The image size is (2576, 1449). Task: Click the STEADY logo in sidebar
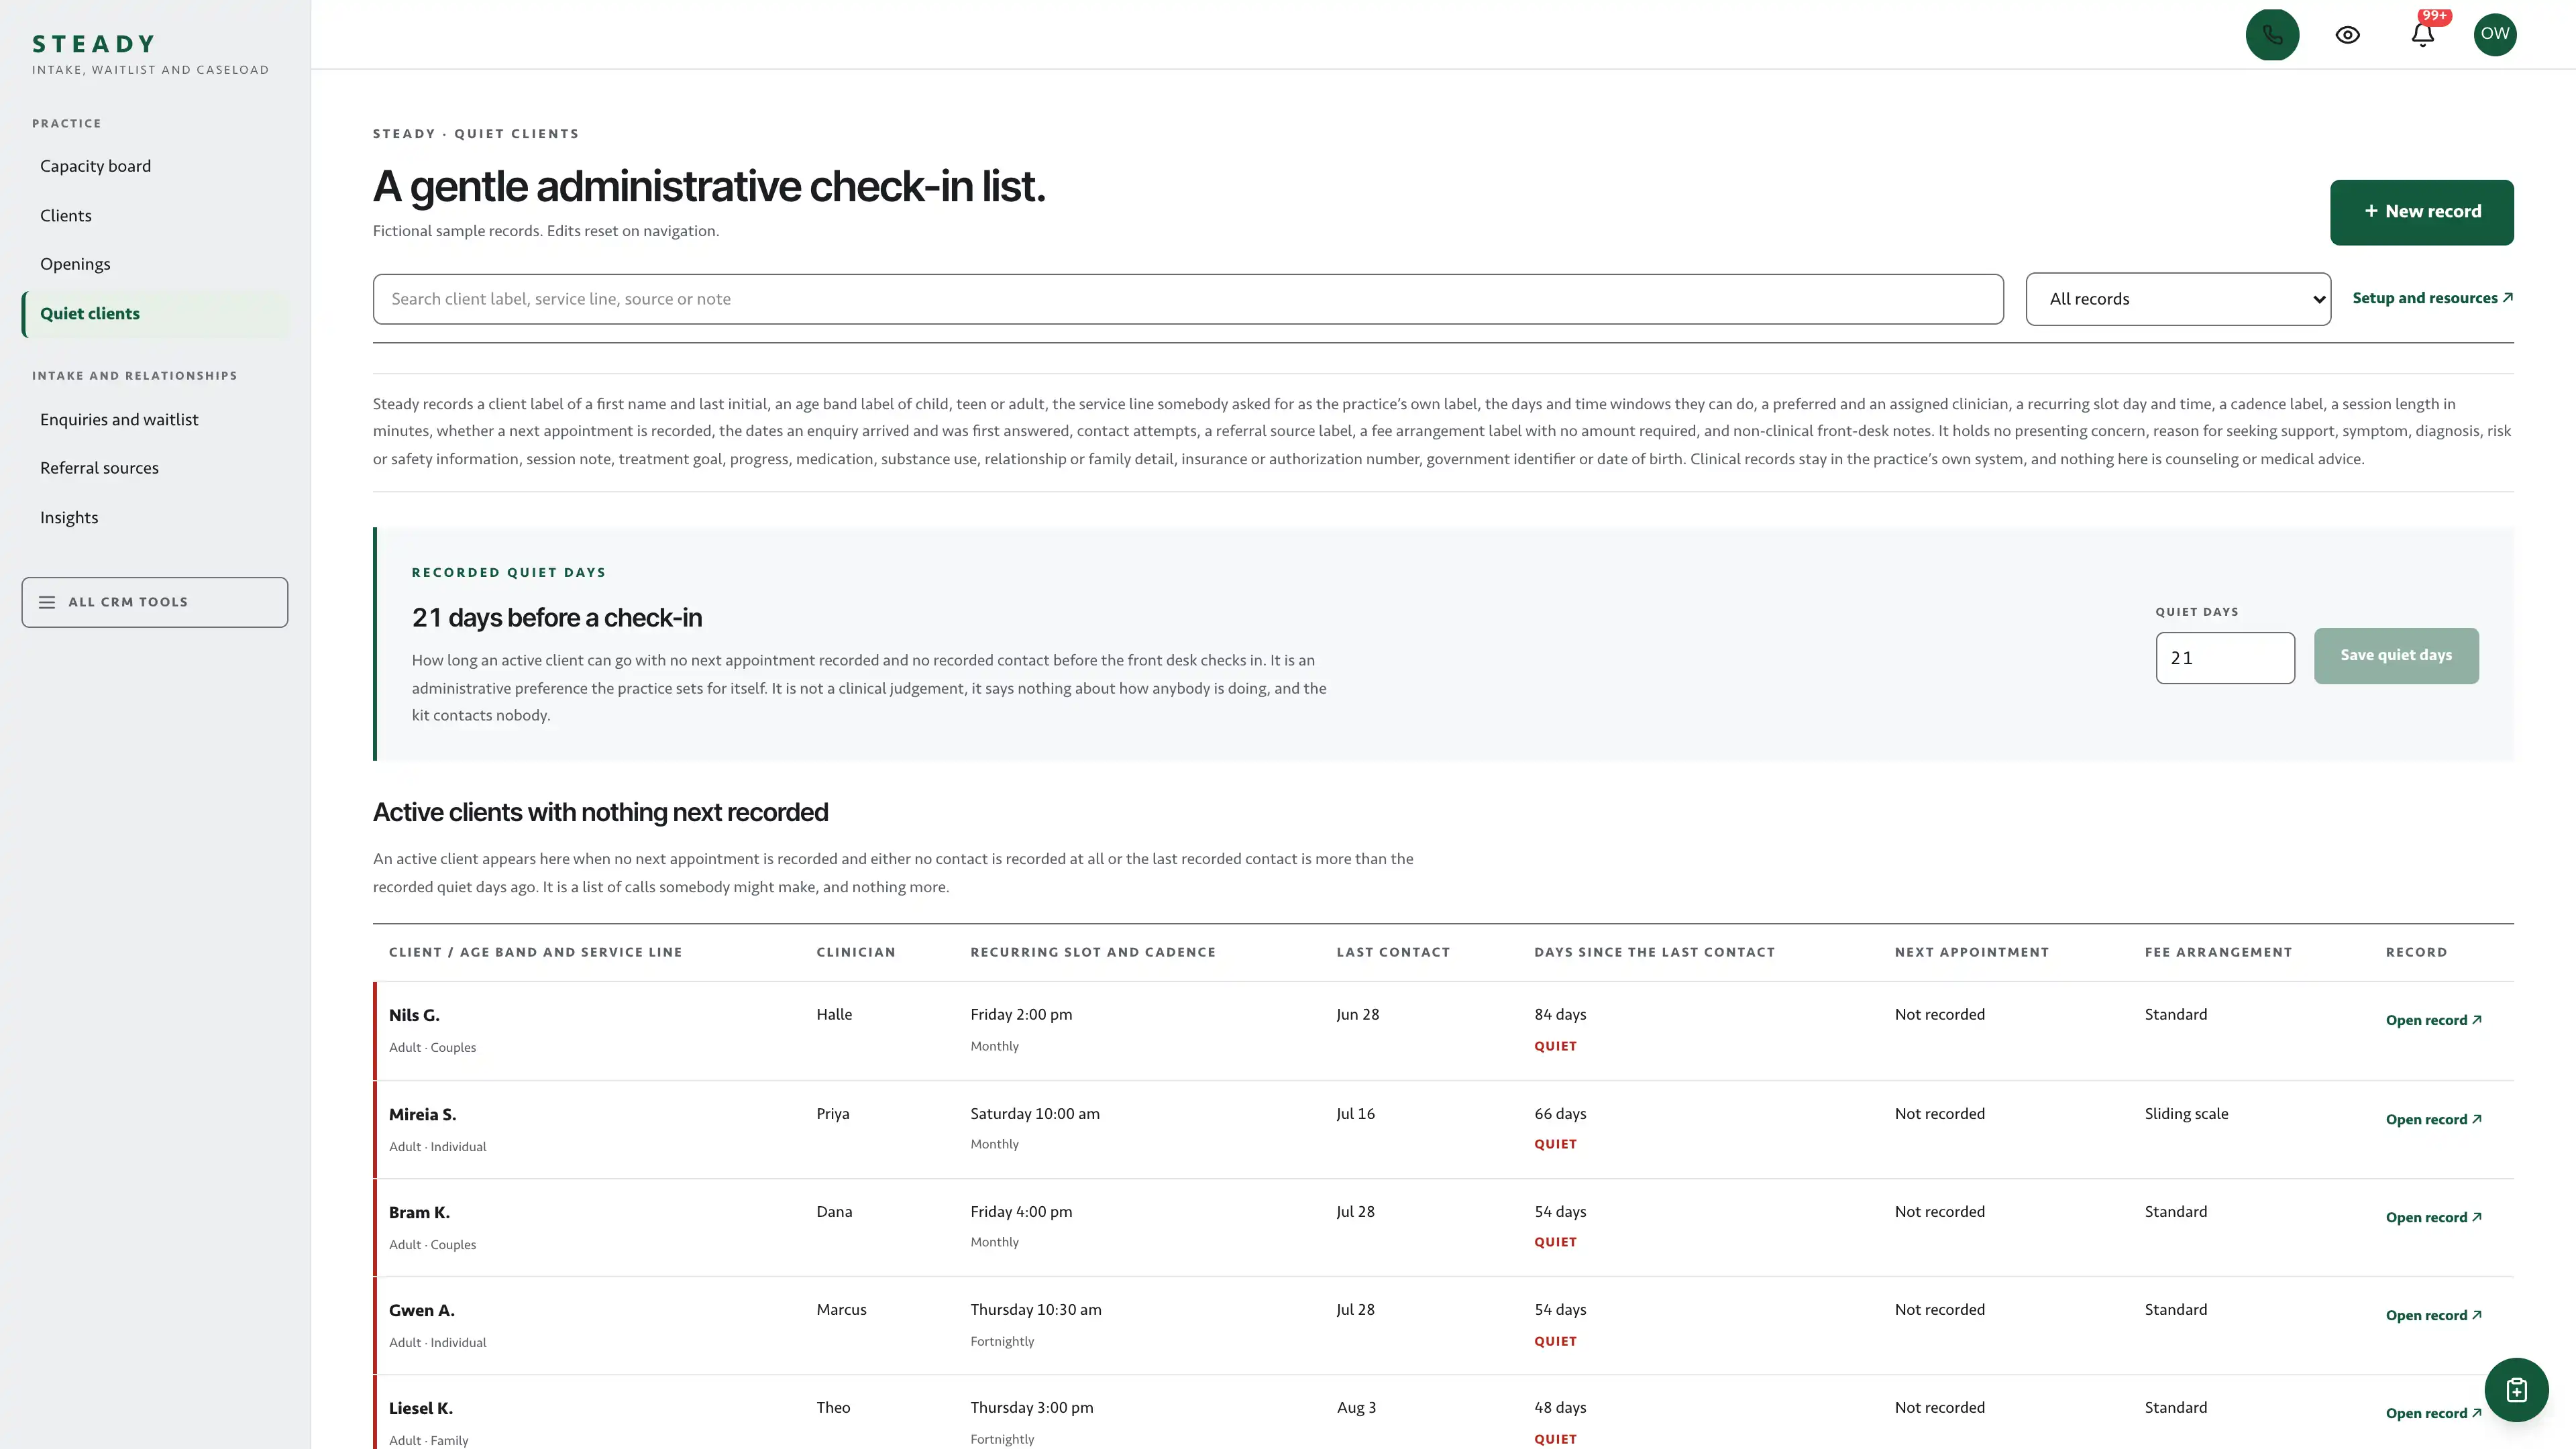(94, 44)
